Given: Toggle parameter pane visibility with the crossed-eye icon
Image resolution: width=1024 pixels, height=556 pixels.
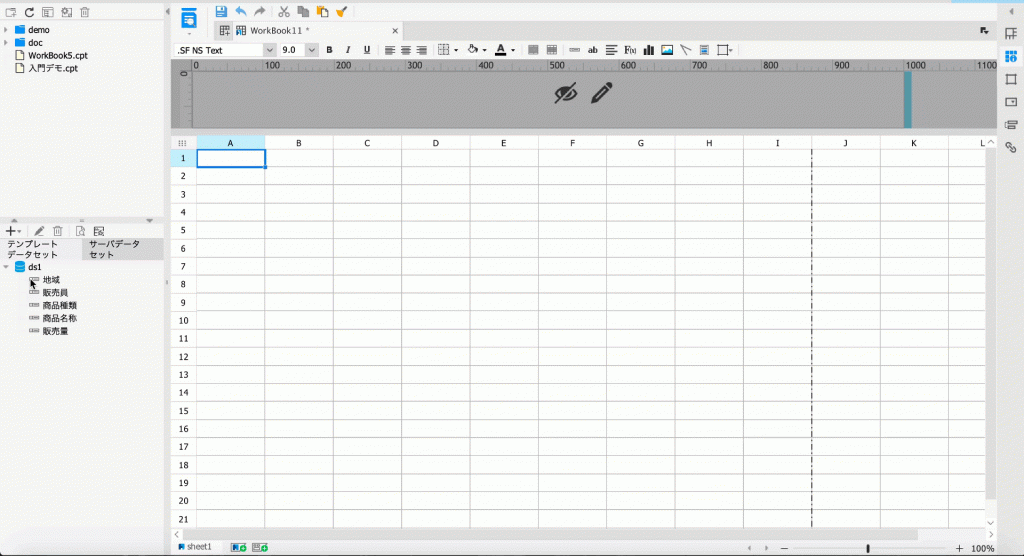Looking at the screenshot, I should 566,93.
